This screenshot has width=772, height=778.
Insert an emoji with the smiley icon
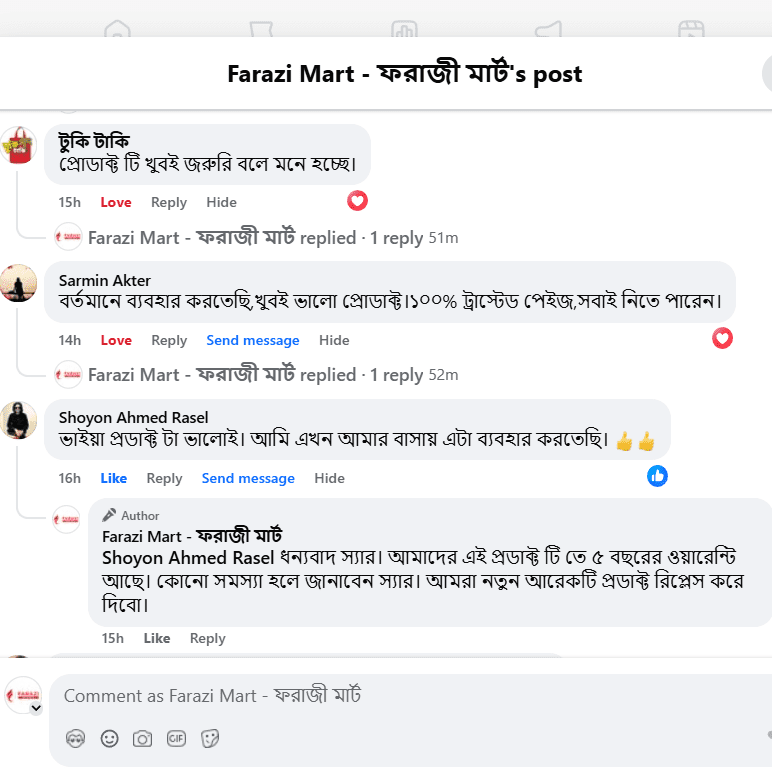(x=109, y=738)
